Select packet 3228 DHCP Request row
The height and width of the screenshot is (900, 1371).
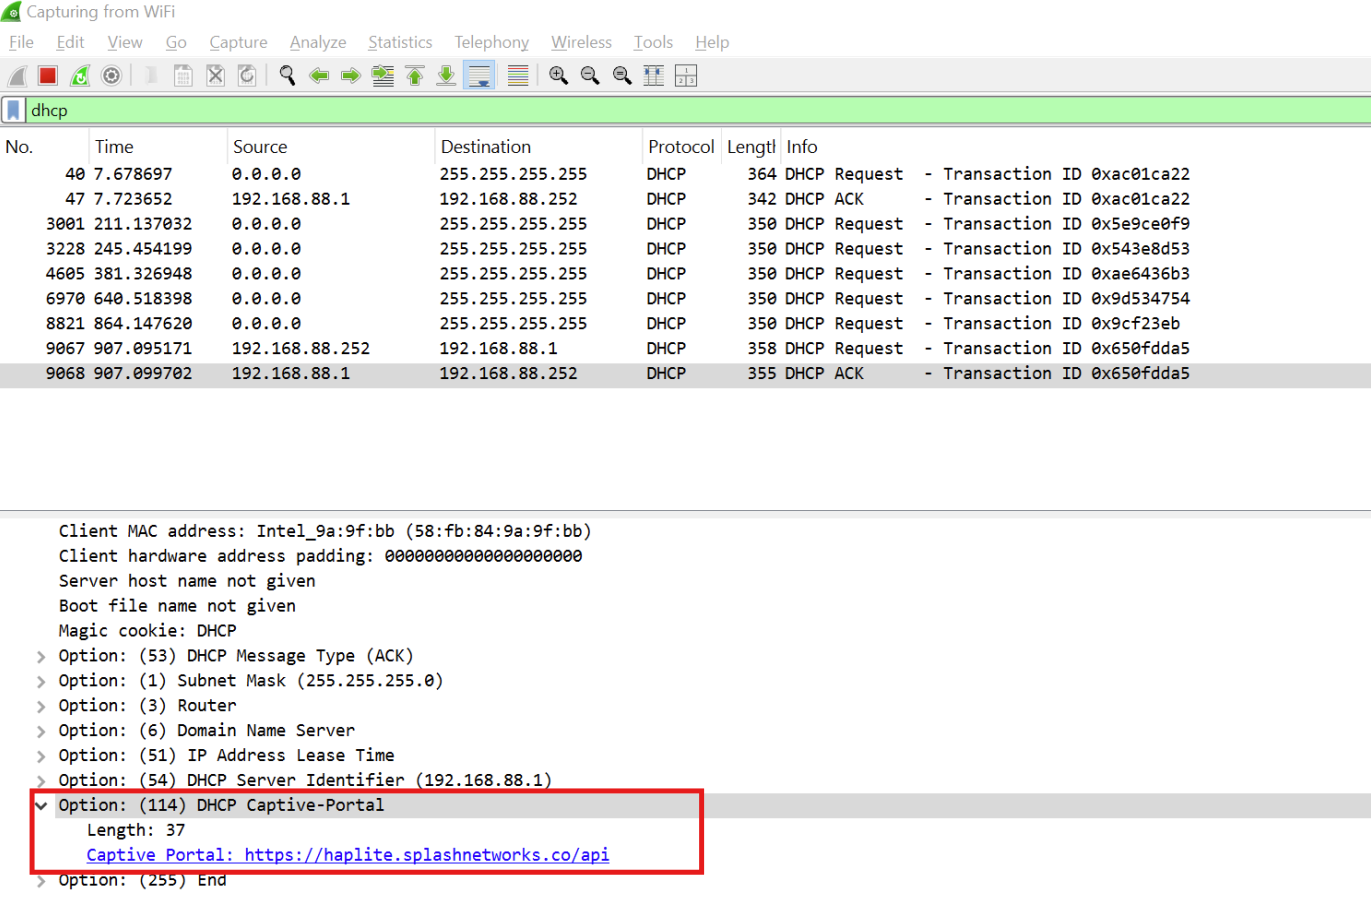[x=685, y=249]
